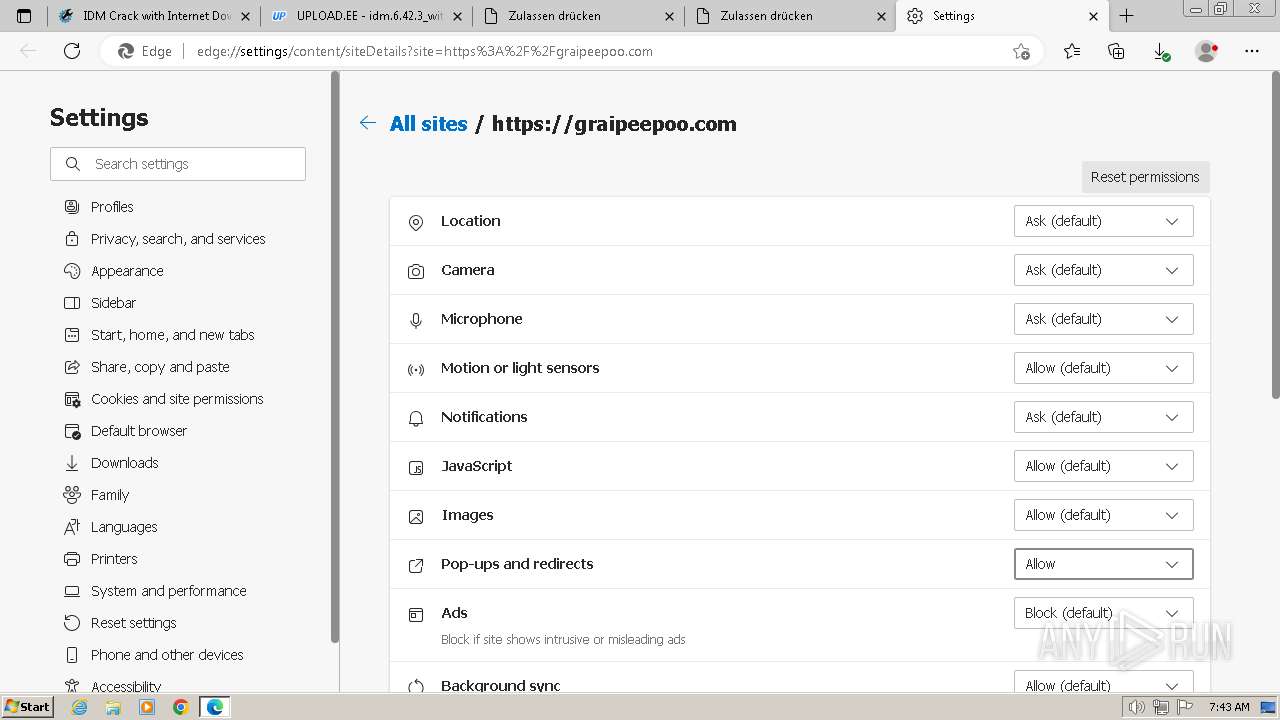The image size is (1280, 720).
Task: Click the All sites breadcrumb link
Action: click(x=428, y=124)
